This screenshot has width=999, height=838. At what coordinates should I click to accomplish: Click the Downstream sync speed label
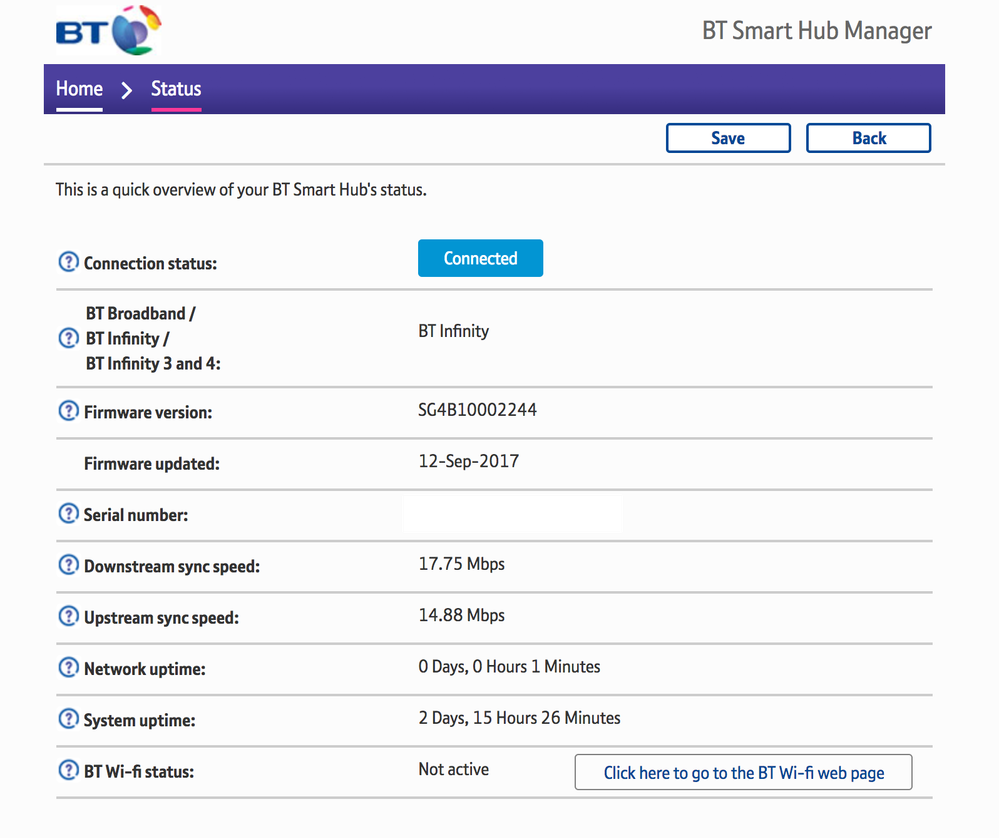click(x=172, y=567)
